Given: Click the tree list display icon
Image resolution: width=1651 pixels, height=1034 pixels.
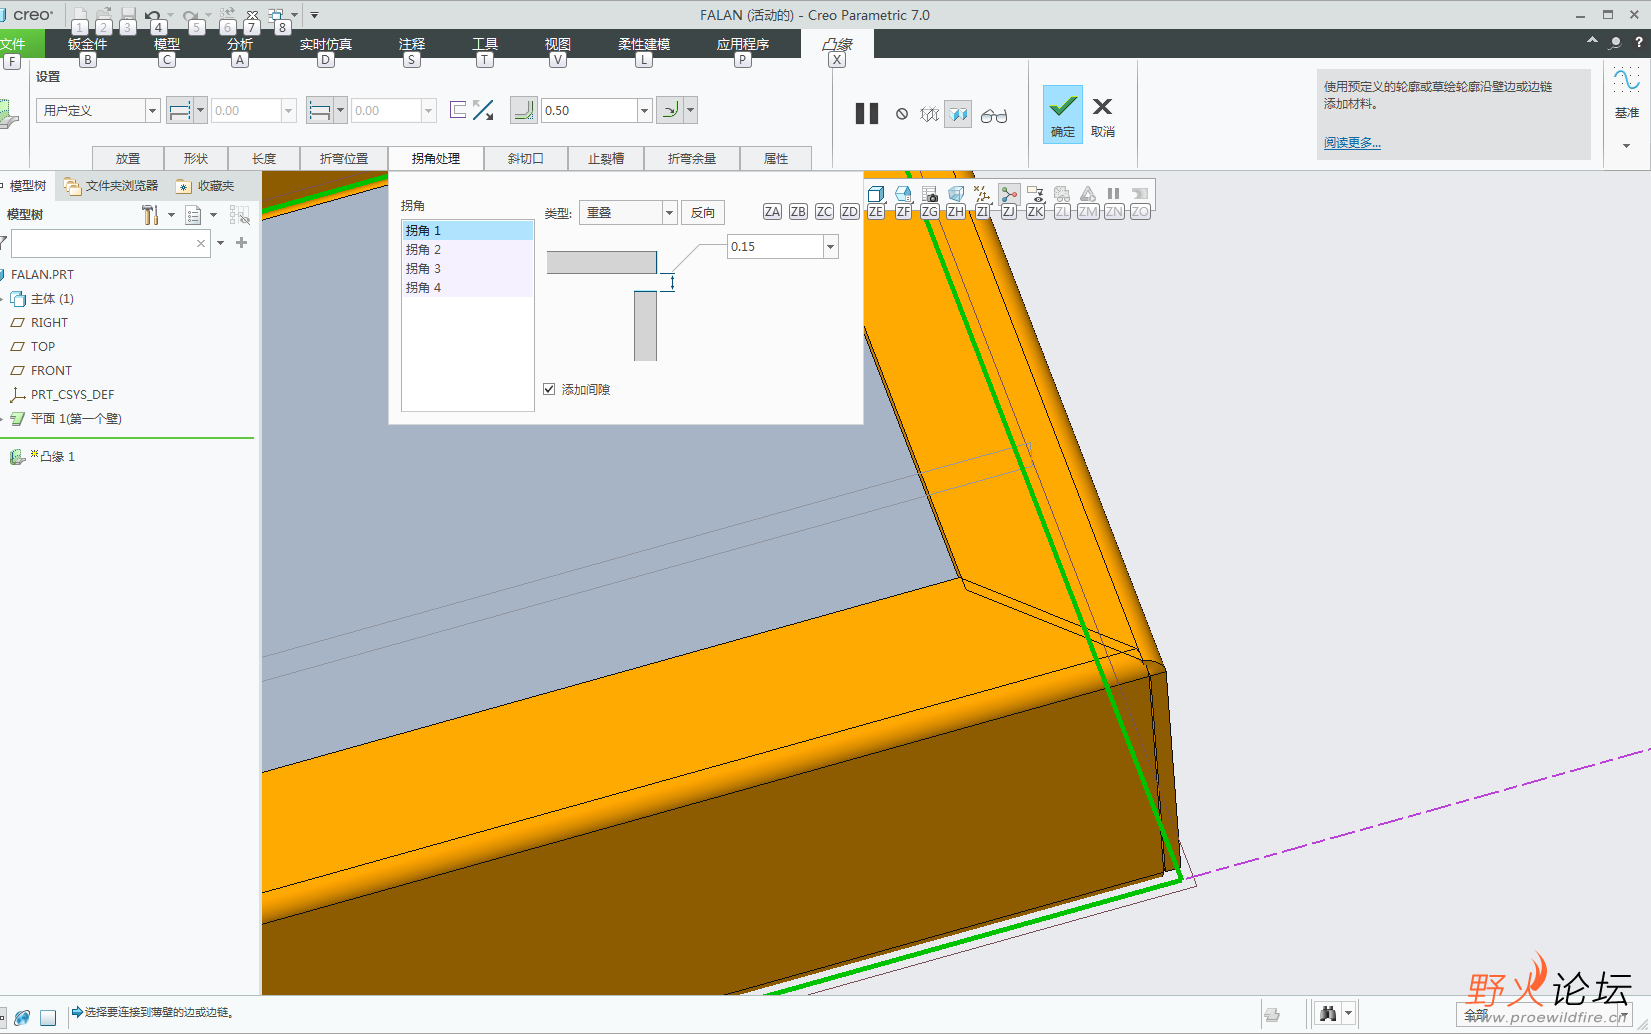Looking at the screenshot, I should coord(193,214).
